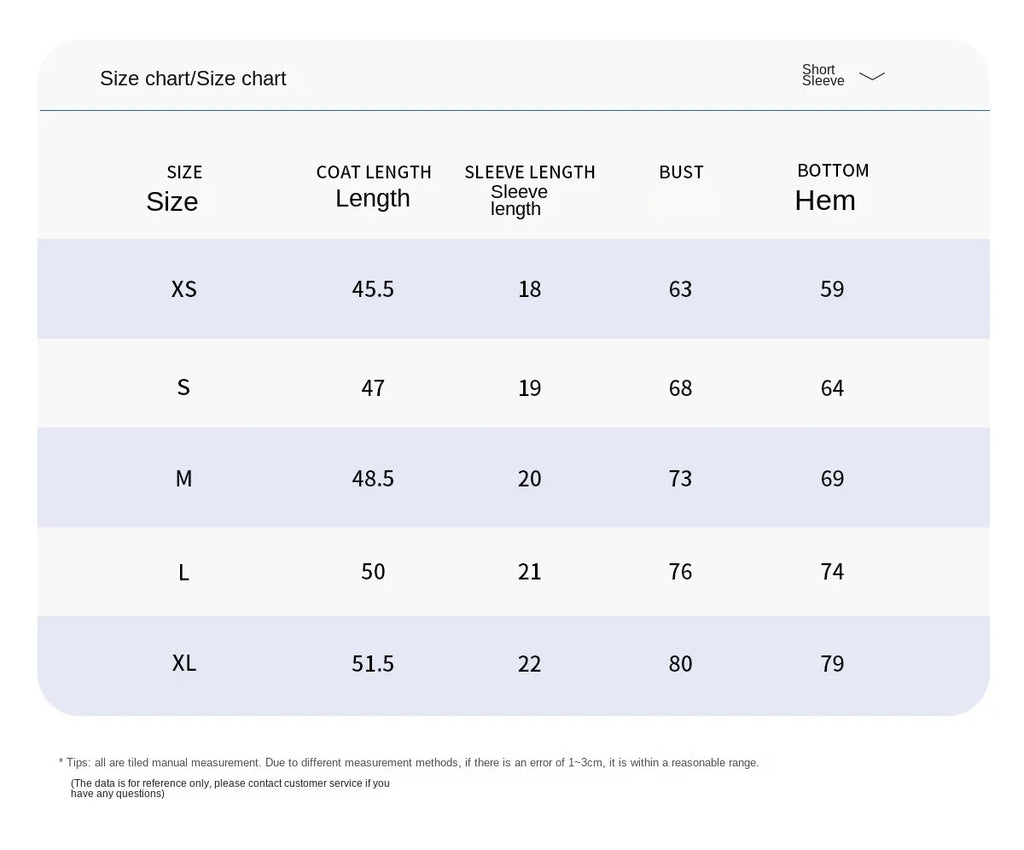The image size is (1024, 850).
Task: Click the manual measurement tips note
Action: (409, 763)
